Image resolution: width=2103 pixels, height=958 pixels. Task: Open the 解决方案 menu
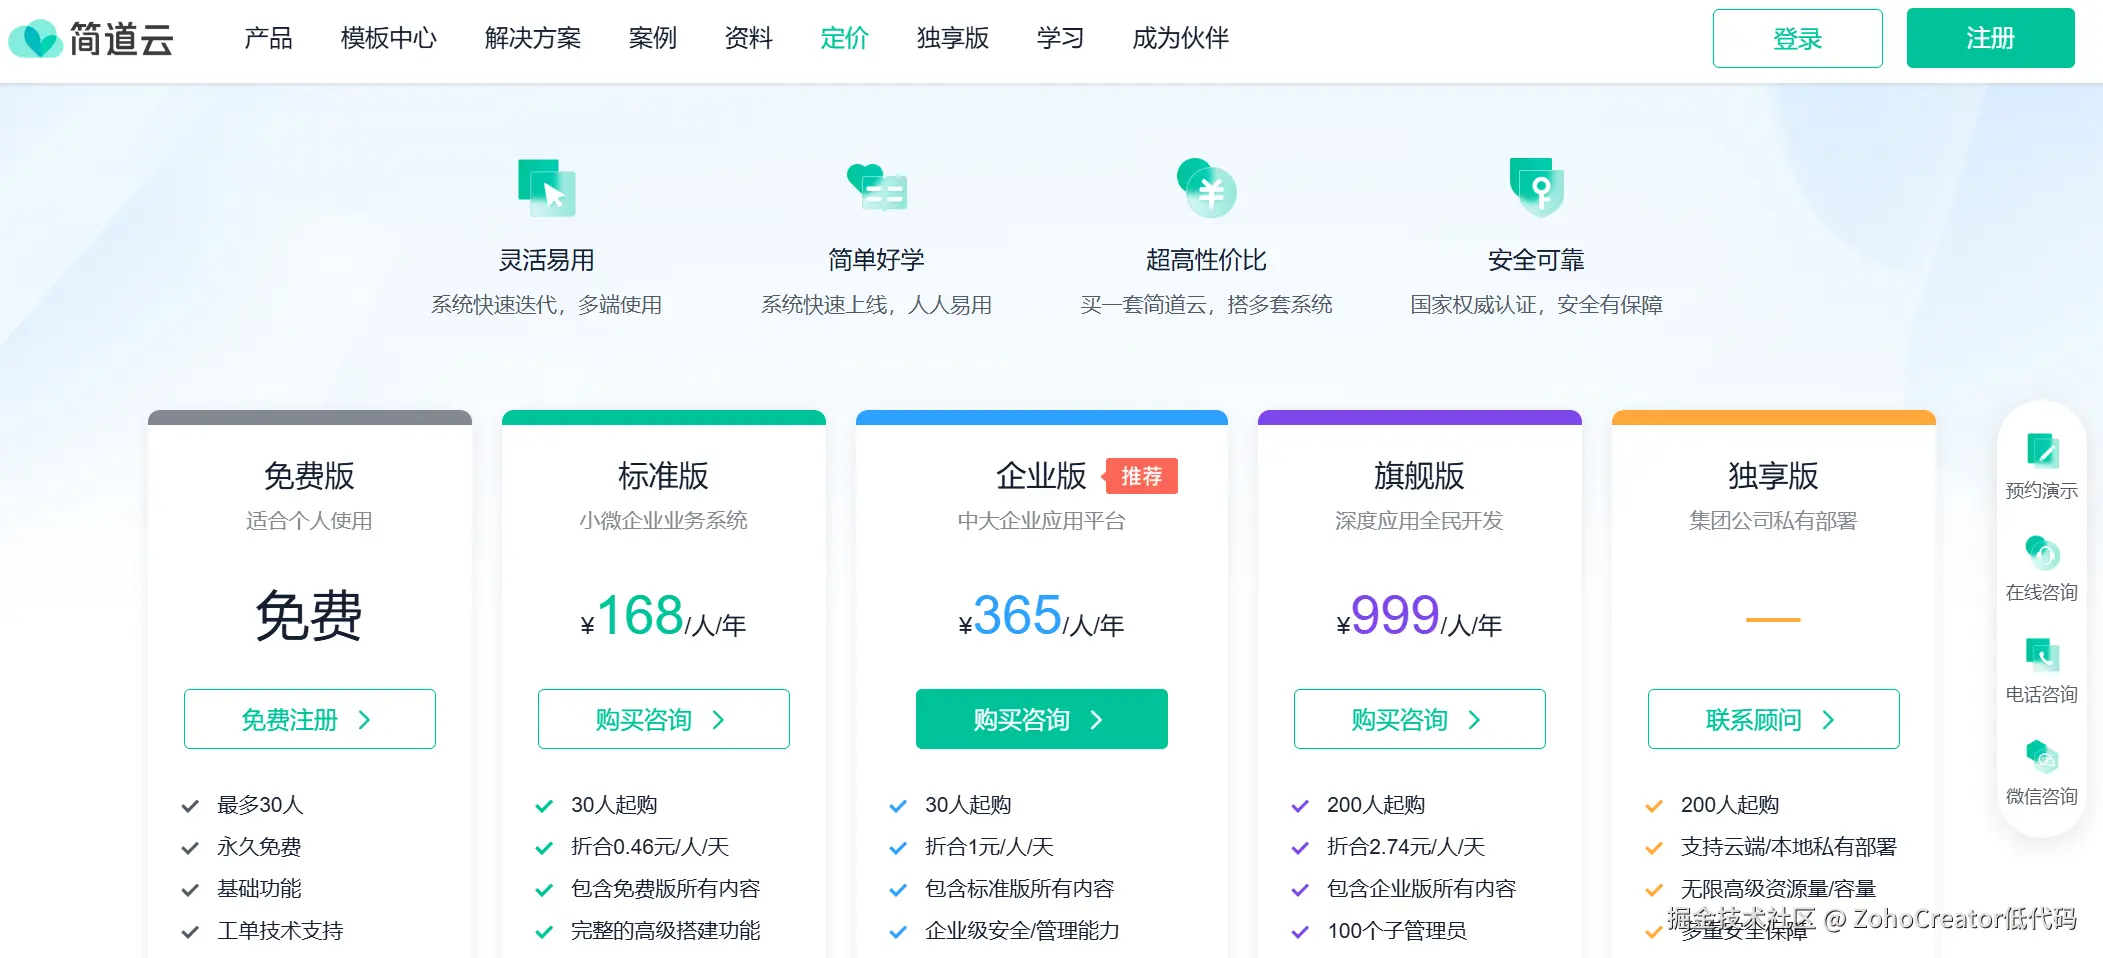click(x=532, y=38)
